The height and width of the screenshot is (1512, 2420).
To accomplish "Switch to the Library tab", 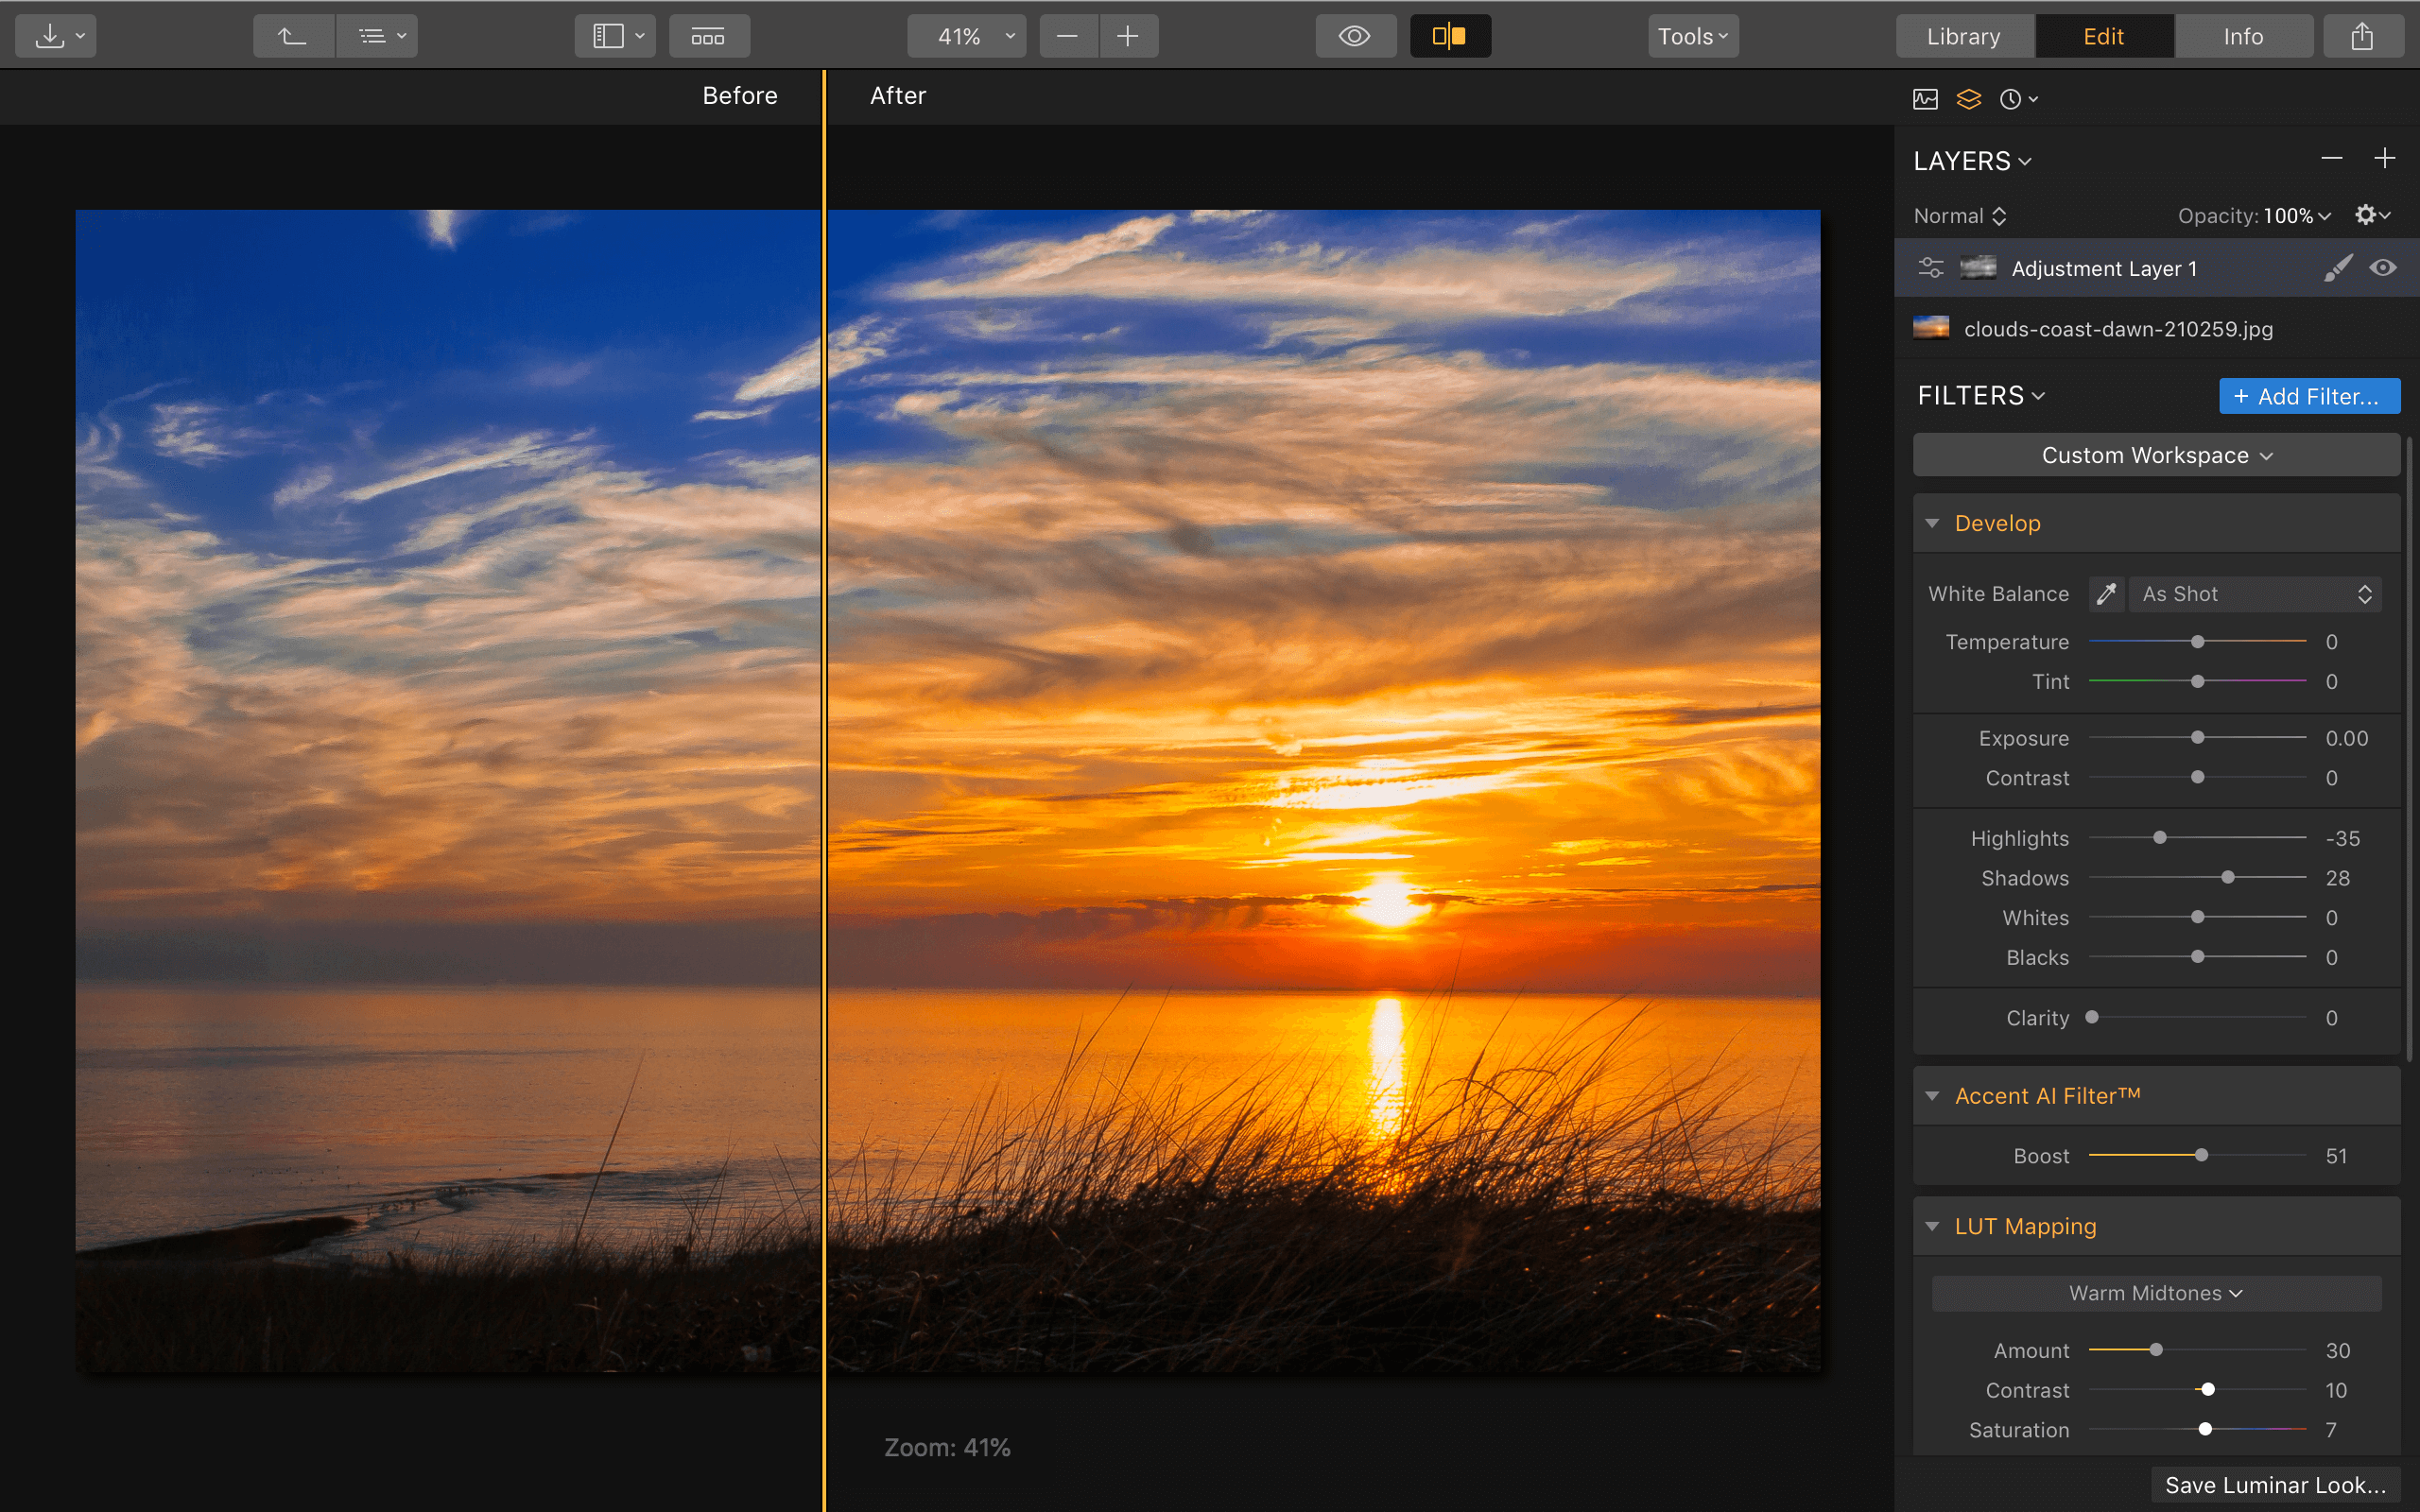I will [1962, 35].
